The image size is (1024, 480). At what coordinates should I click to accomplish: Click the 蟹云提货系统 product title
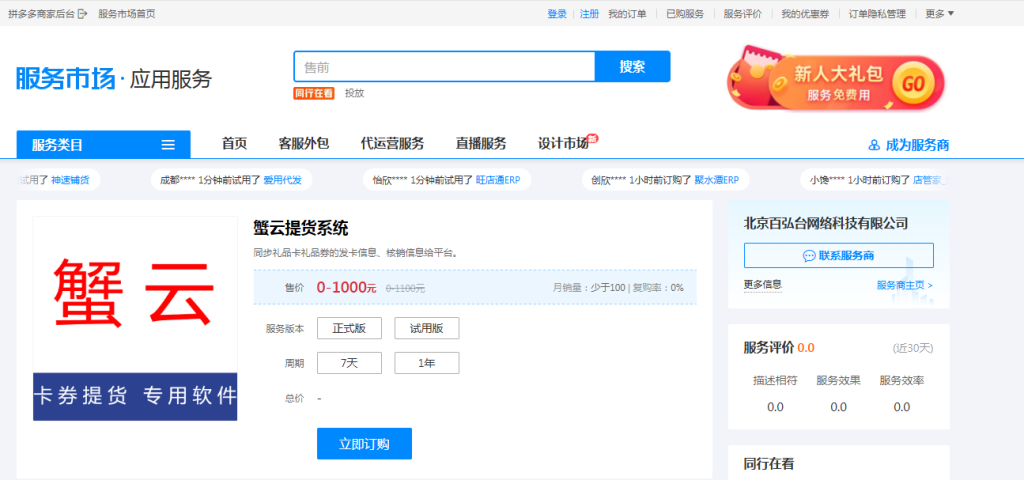tap(301, 229)
